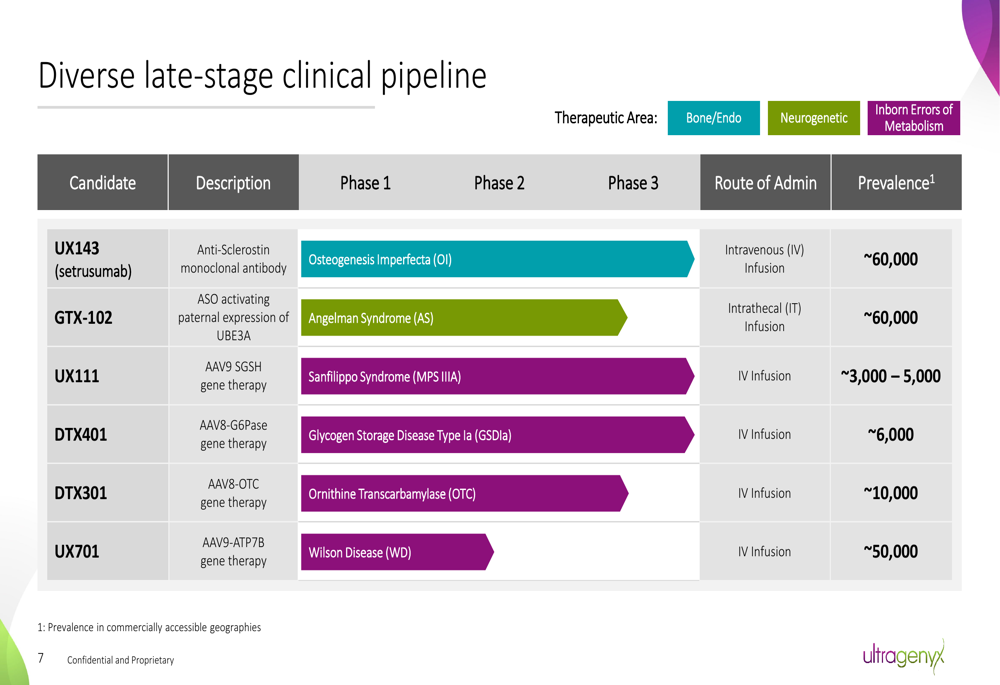Click the Route of Admin header
The height and width of the screenshot is (685, 1000).
765,182
